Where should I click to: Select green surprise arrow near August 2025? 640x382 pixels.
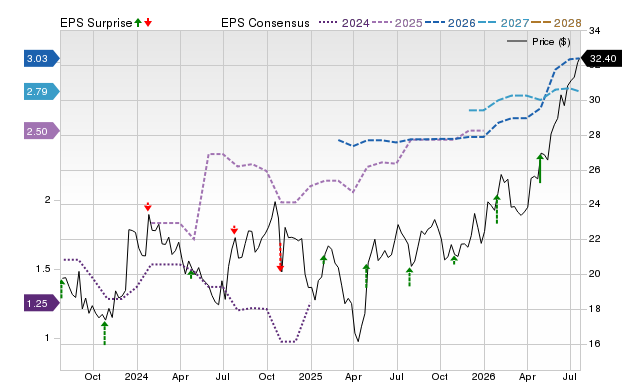409,277
